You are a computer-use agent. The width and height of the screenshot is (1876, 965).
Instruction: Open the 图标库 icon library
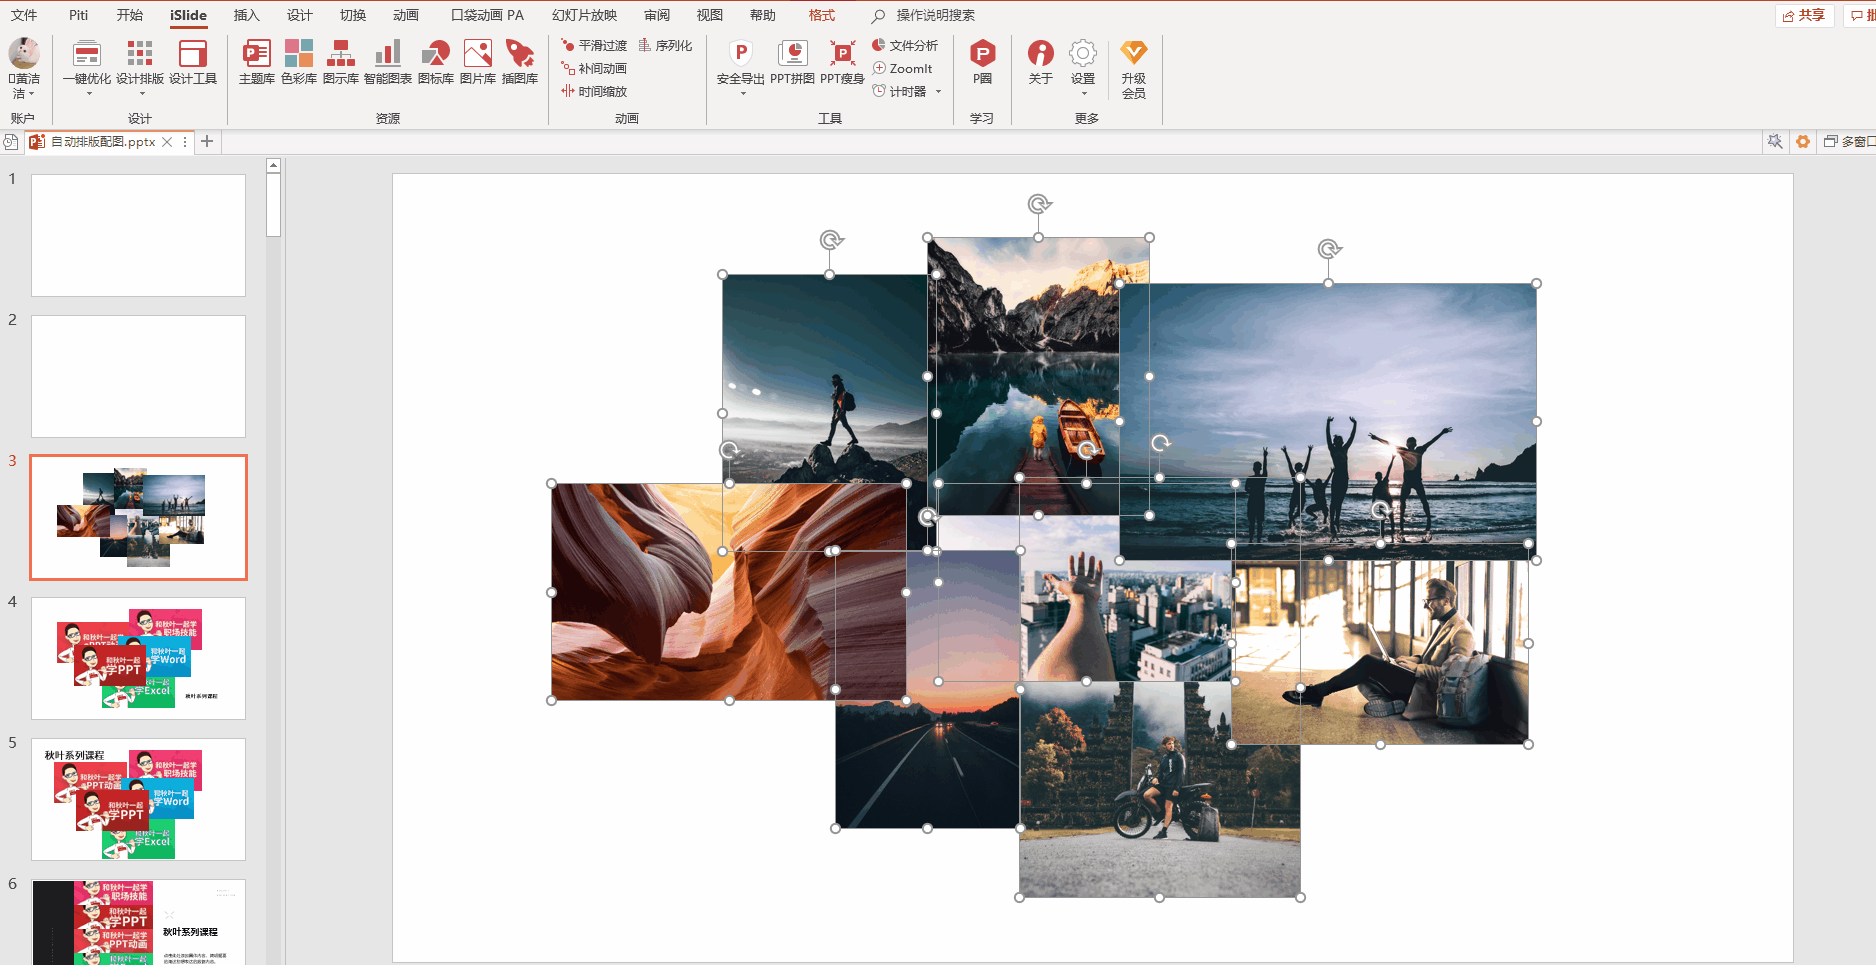coord(435,61)
